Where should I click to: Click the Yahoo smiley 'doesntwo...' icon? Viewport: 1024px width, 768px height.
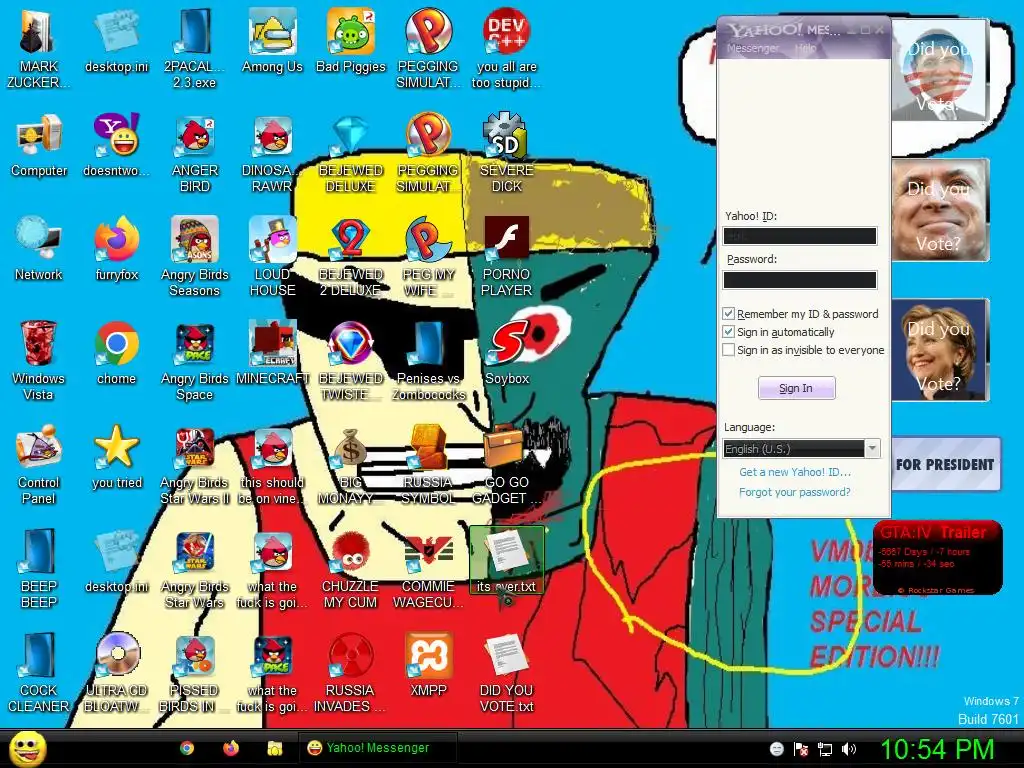click(116, 145)
